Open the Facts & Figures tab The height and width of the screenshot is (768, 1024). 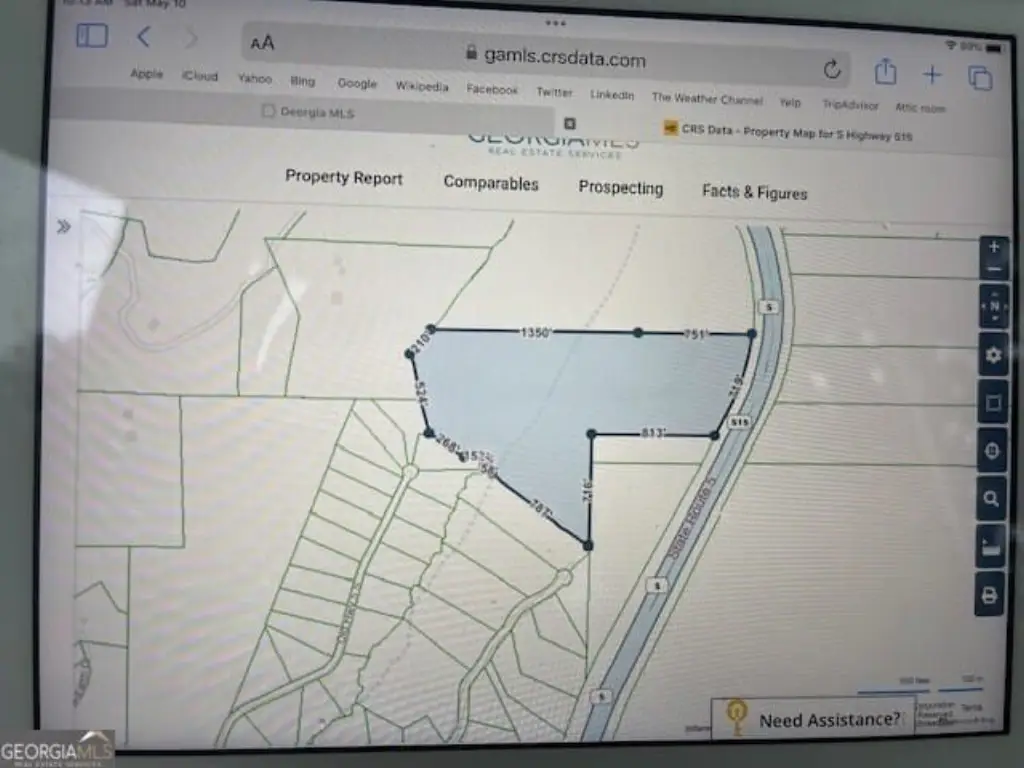(754, 192)
